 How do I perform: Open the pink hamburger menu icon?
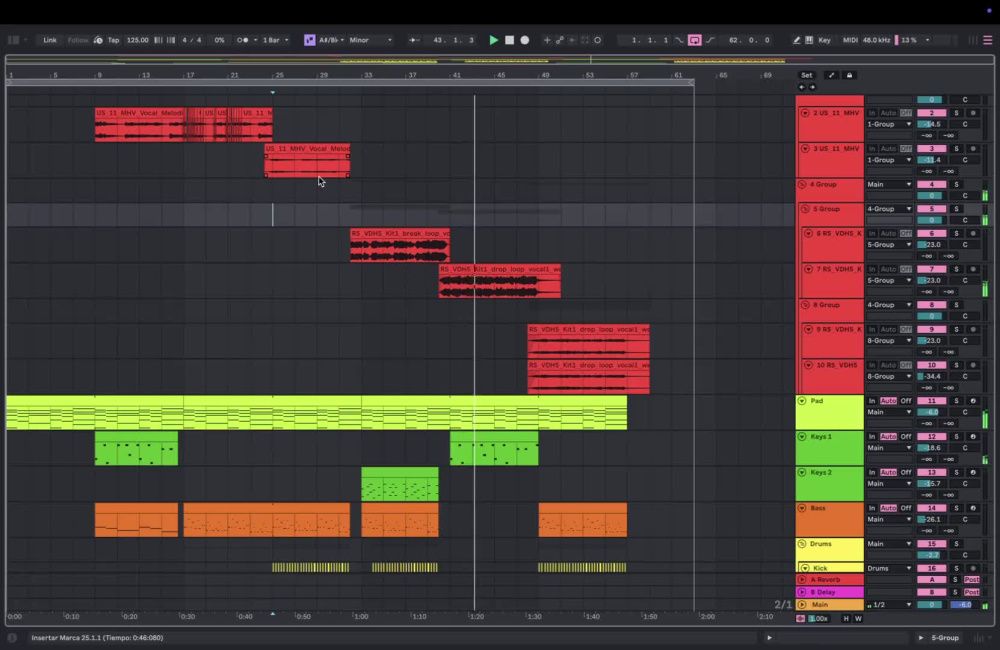pyautogui.click(x=987, y=40)
